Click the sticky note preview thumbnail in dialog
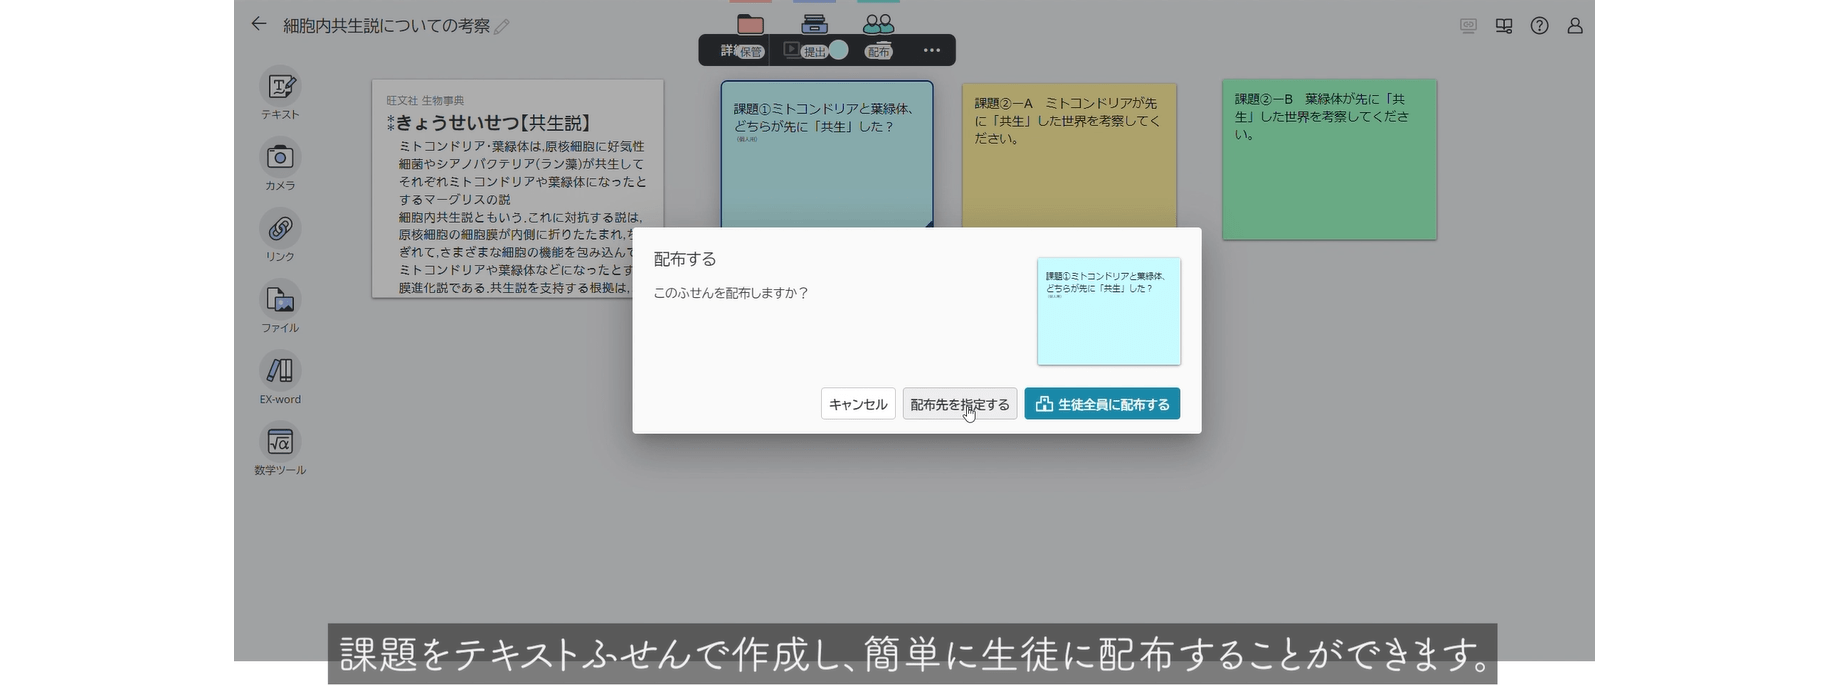 [x=1108, y=311]
